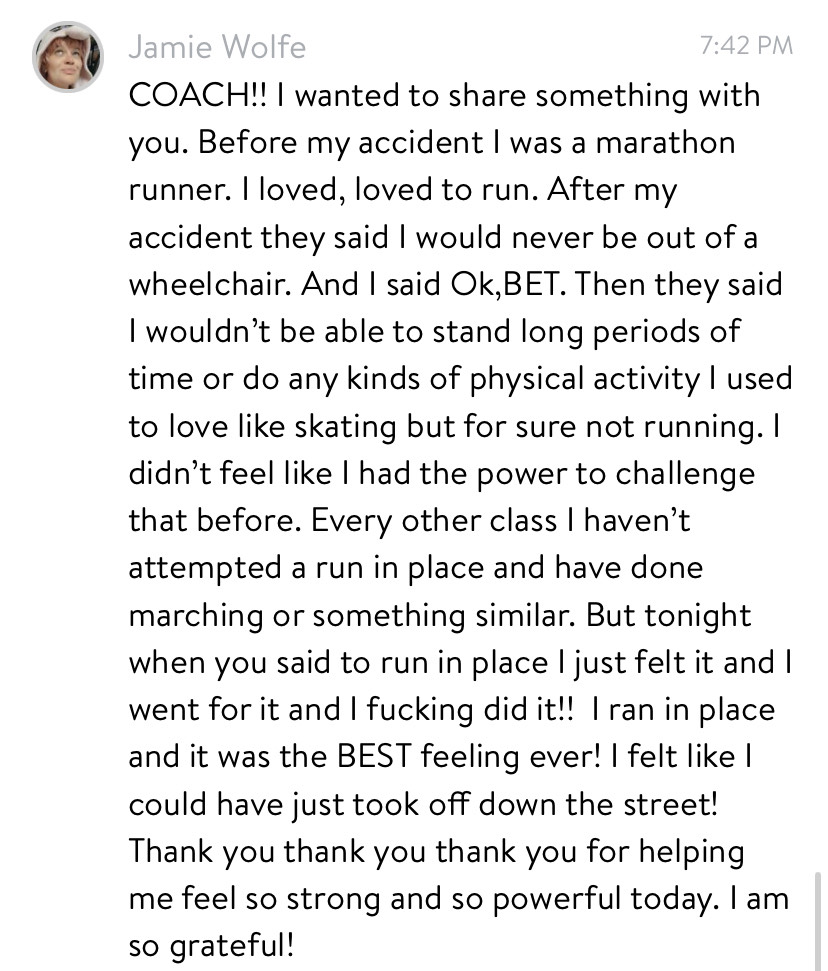Click the word marathon in the message
Screen dimensions: 828x971
pyautogui.click(x=665, y=142)
